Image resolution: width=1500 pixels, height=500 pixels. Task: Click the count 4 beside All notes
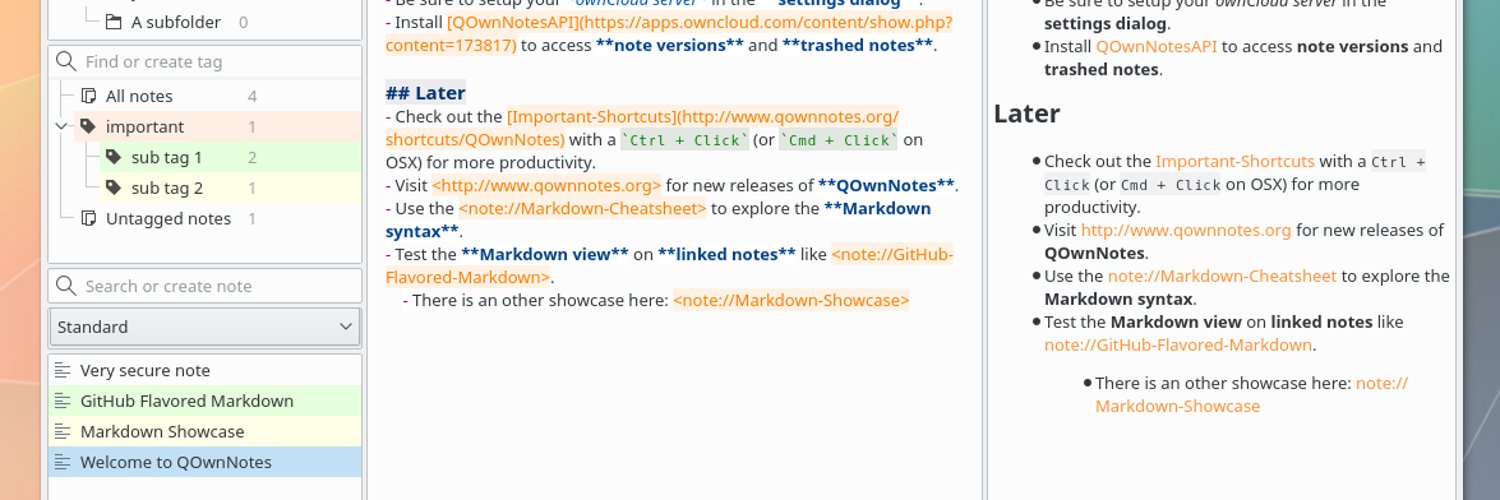(x=252, y=96)
